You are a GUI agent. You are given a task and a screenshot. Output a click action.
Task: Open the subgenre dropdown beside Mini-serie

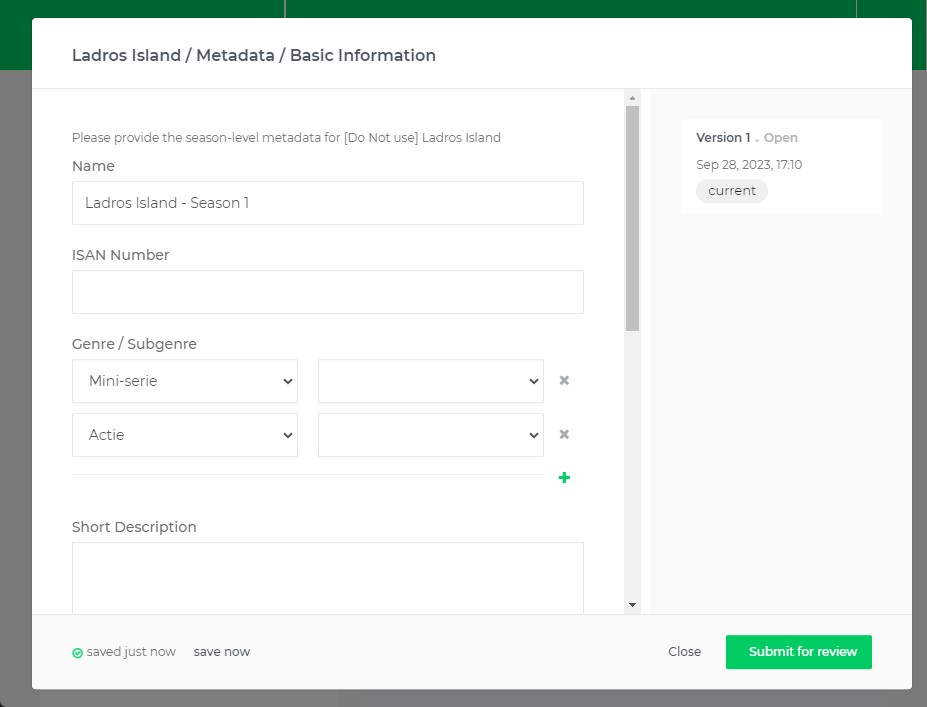click(430, 381)
